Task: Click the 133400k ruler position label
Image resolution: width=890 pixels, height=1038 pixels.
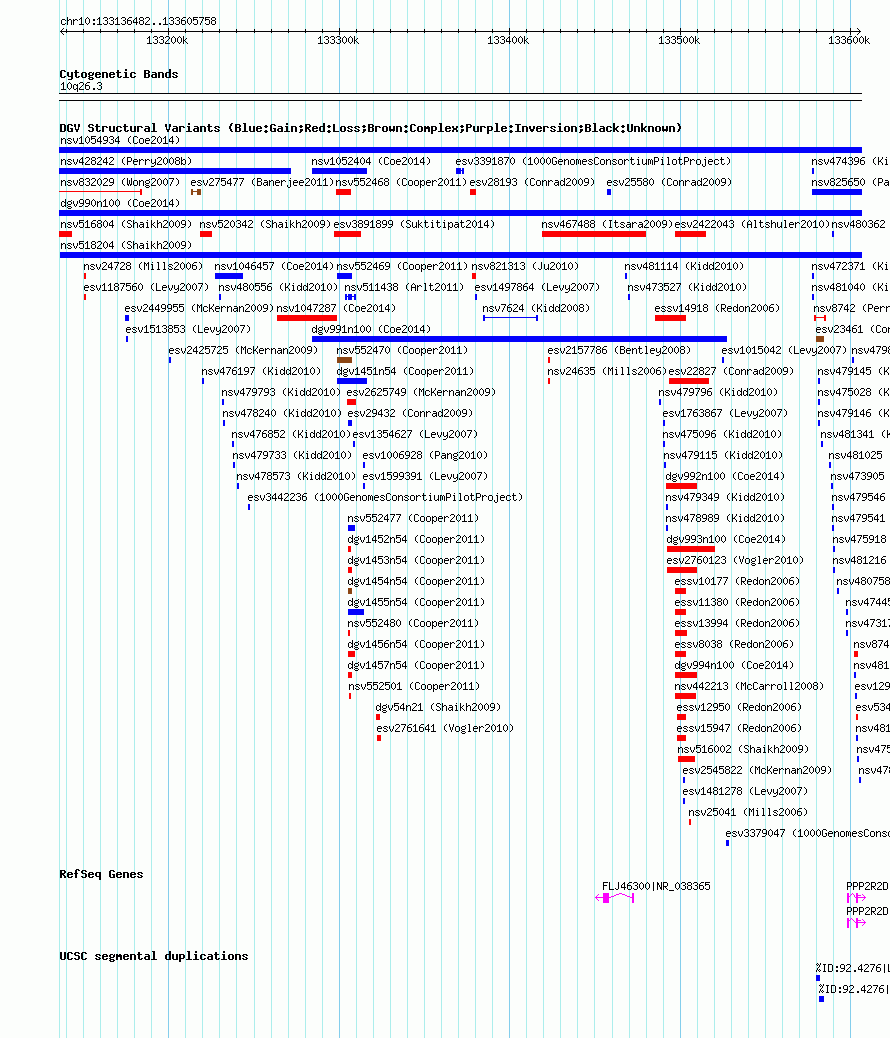Action: [508, 40]
